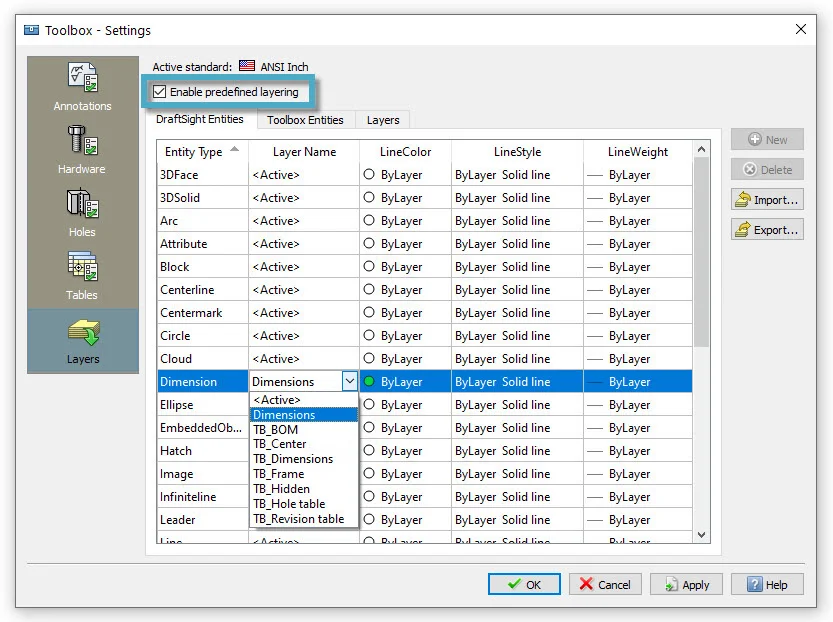
Task: Click the Export layers button
Action: click(x=767, y=230)
